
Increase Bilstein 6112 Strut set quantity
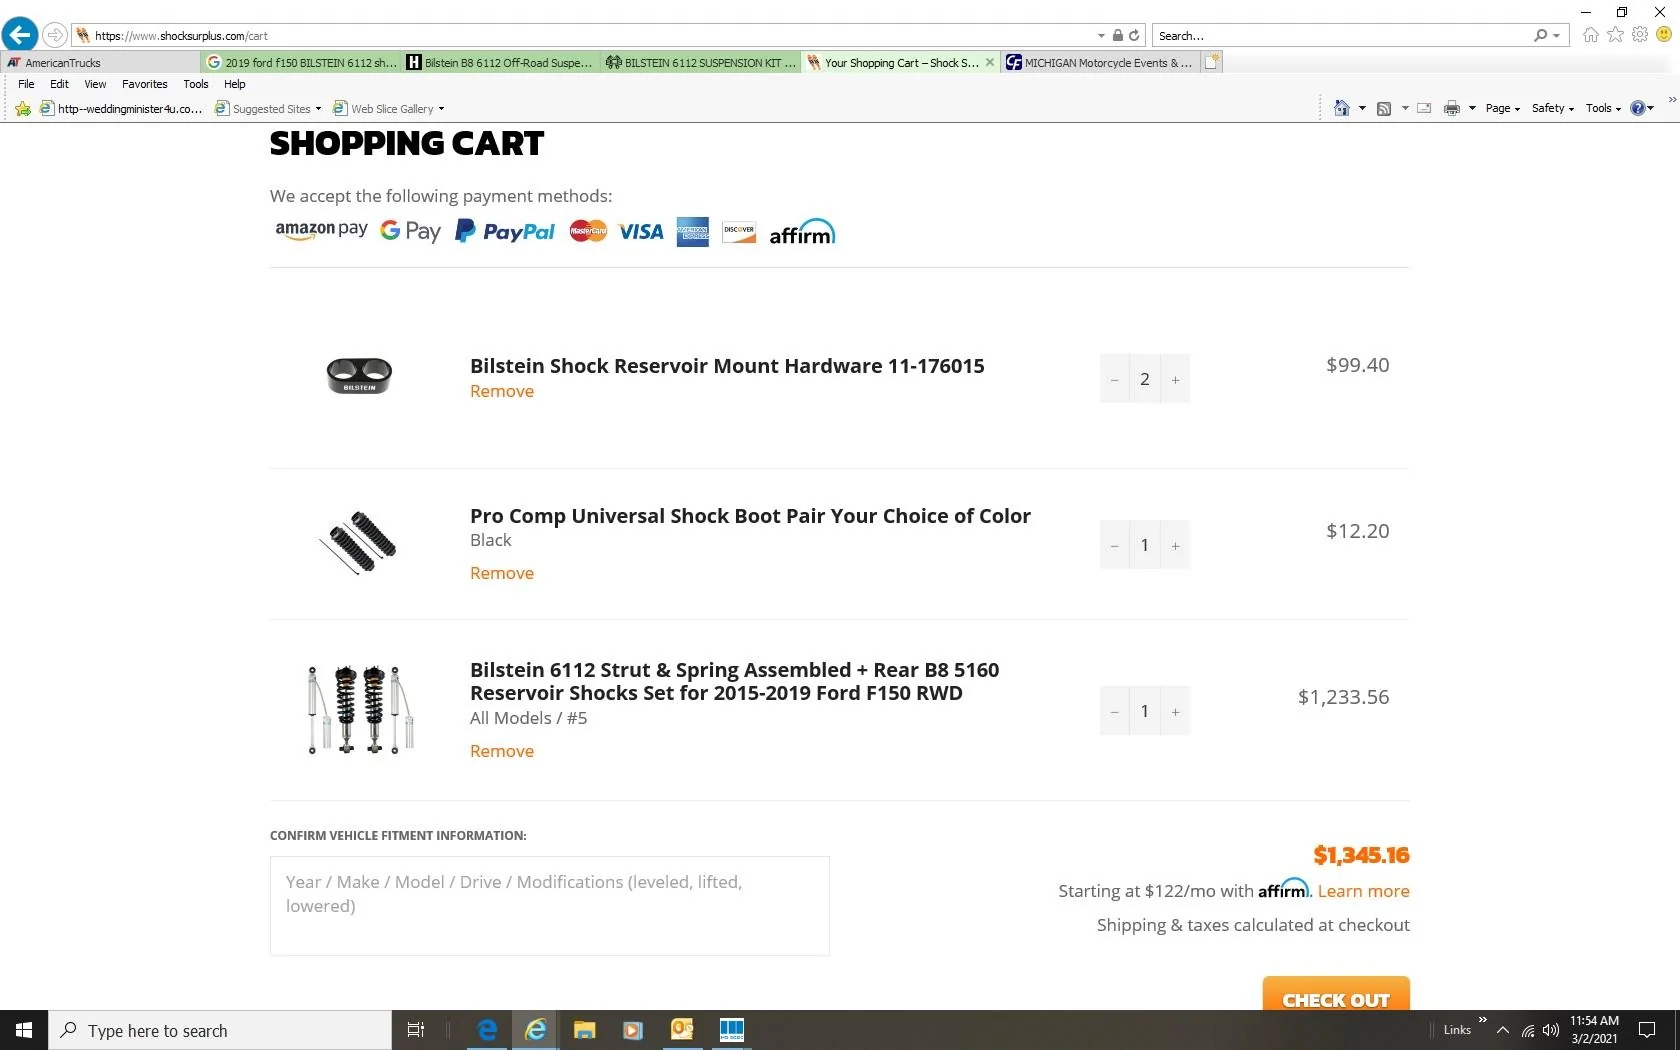click(1176, 712)
